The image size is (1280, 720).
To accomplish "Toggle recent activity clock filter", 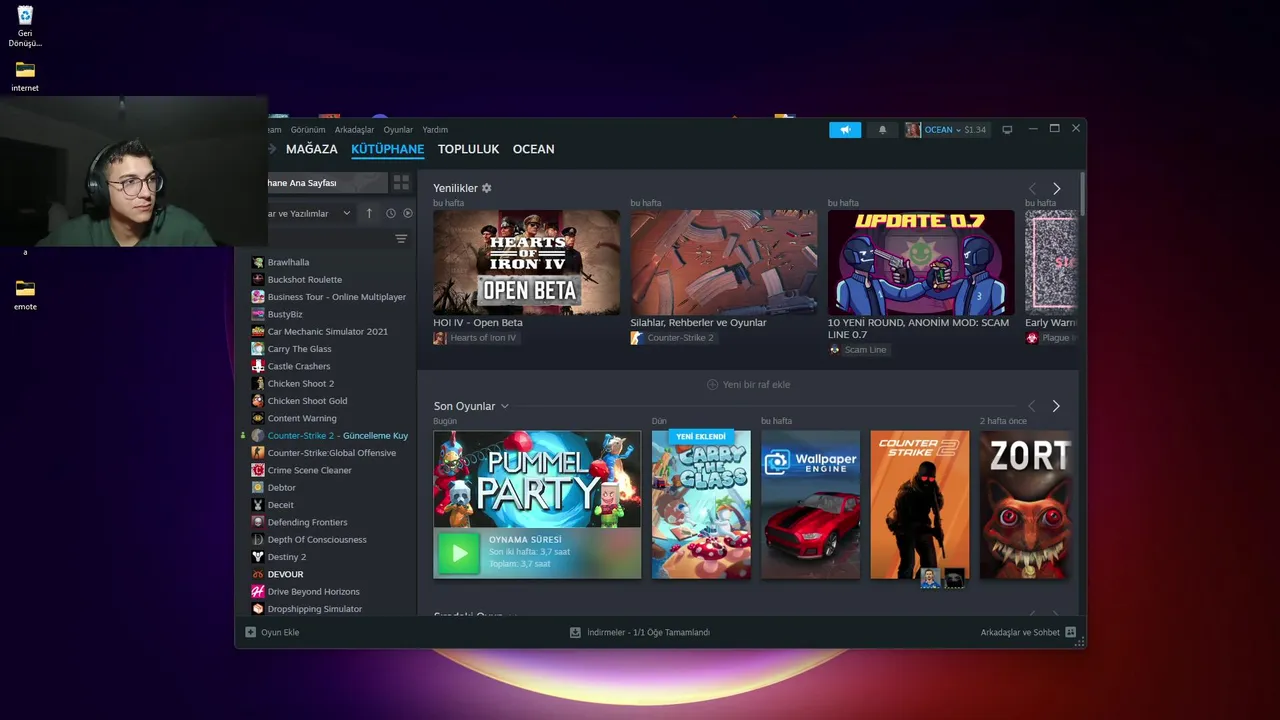I will pos(391,213).
